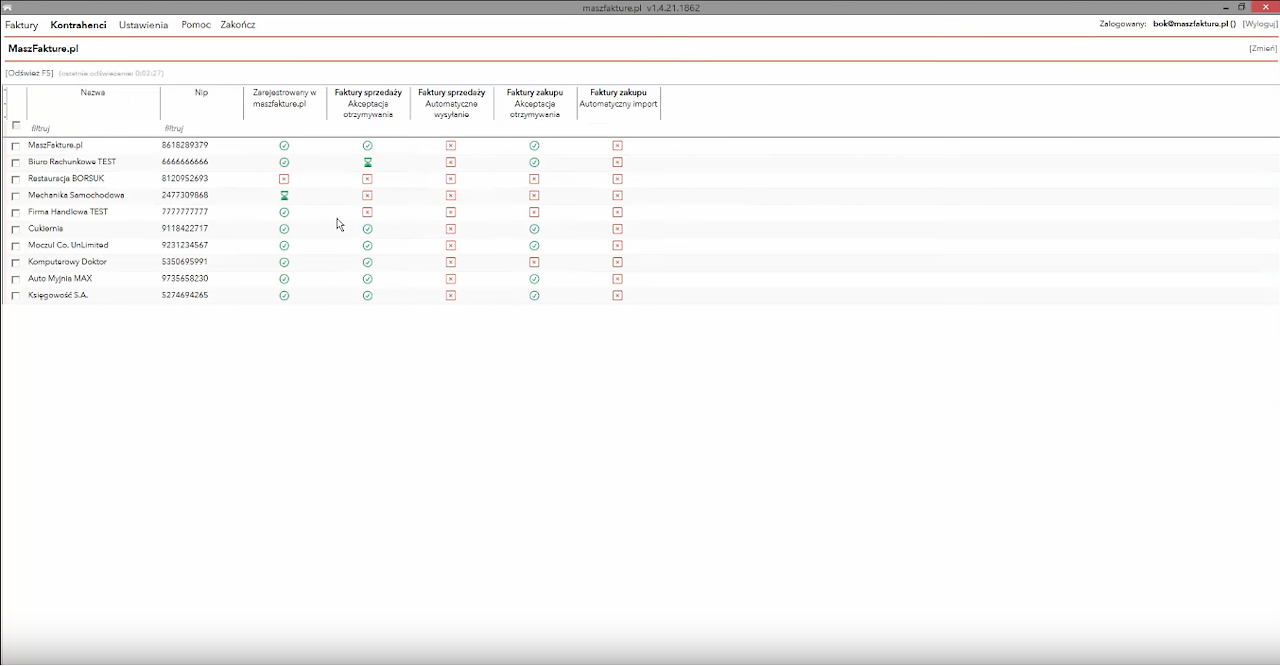Open the Ustawienia menu

(x=143, y=25)
